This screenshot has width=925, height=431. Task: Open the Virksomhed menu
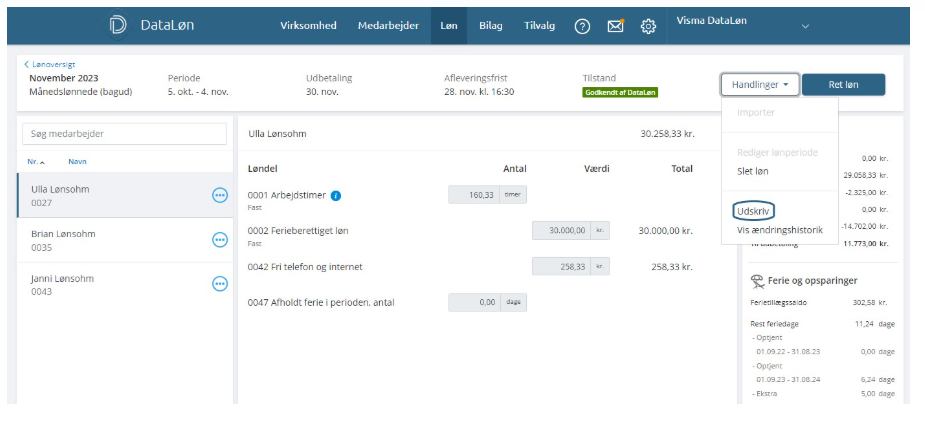tap(308, 26)
